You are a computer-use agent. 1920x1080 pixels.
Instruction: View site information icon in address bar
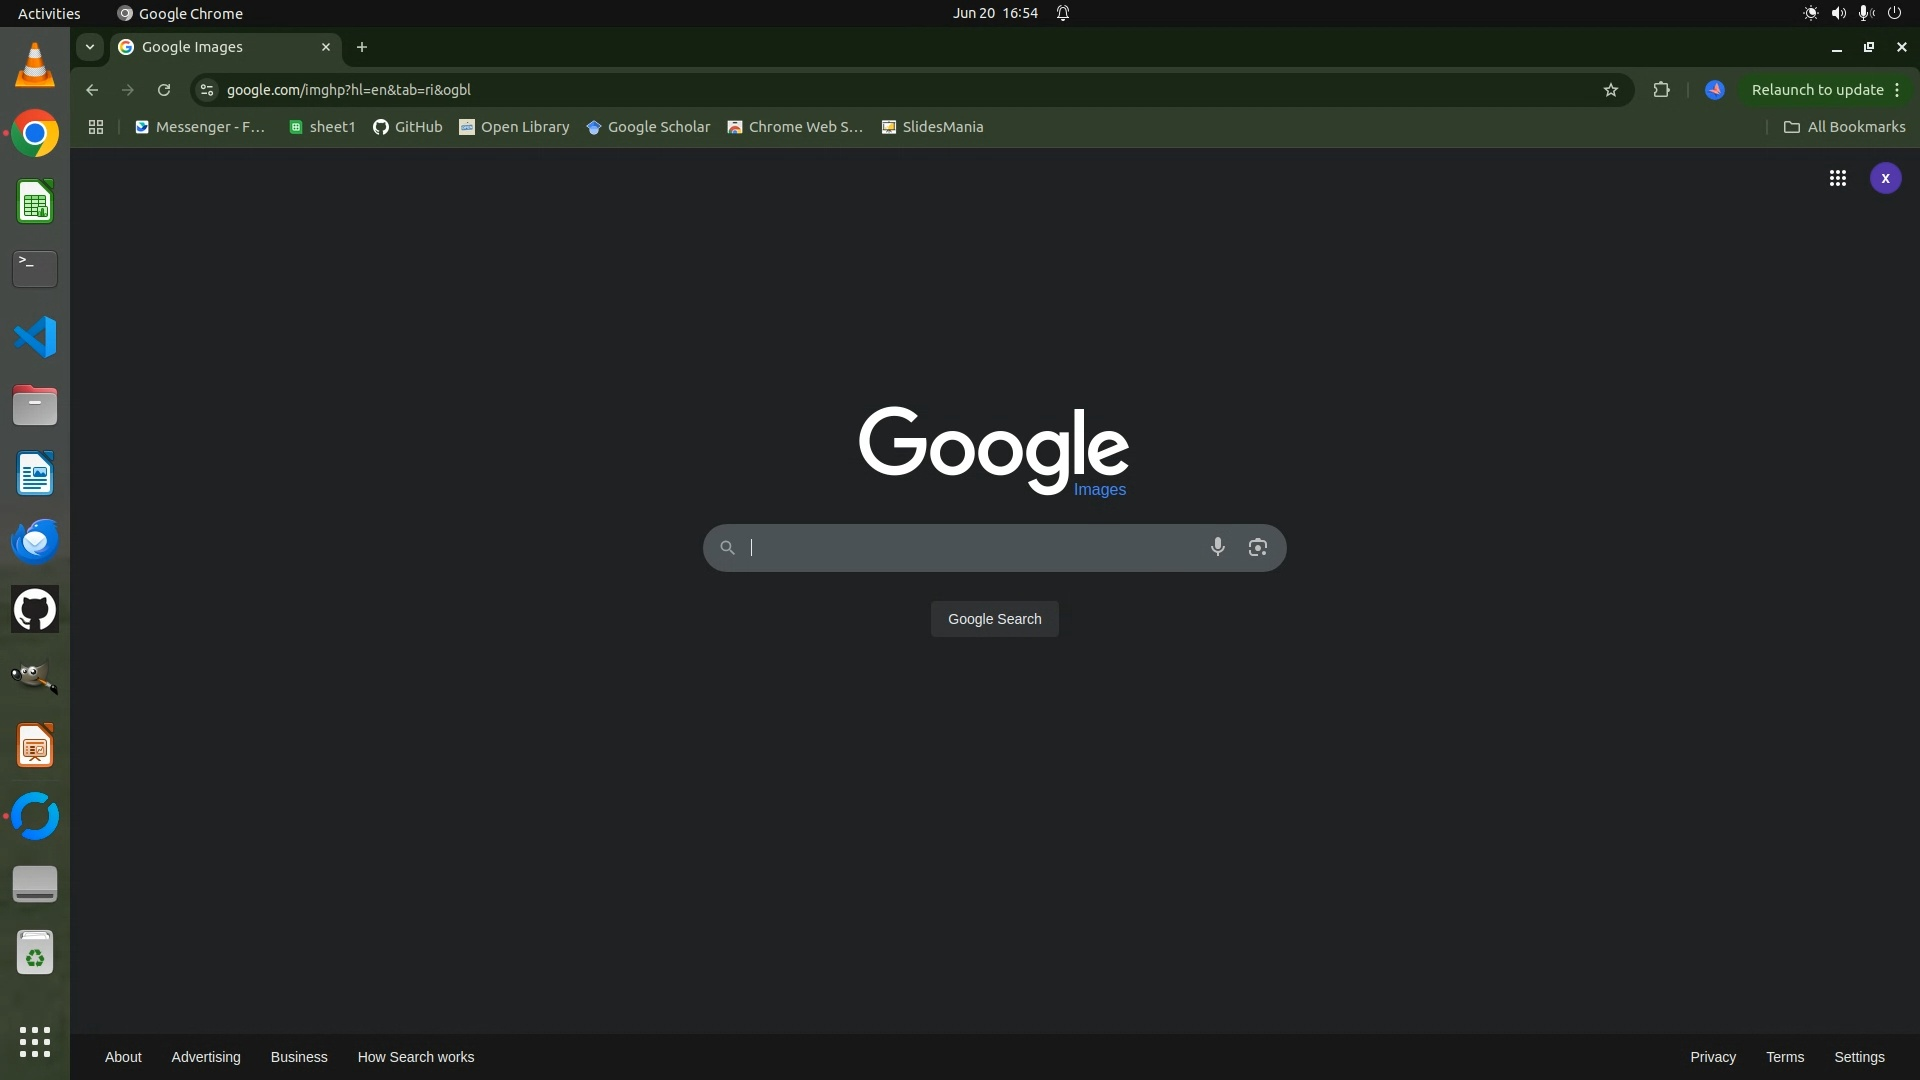[x=206, y=90]
